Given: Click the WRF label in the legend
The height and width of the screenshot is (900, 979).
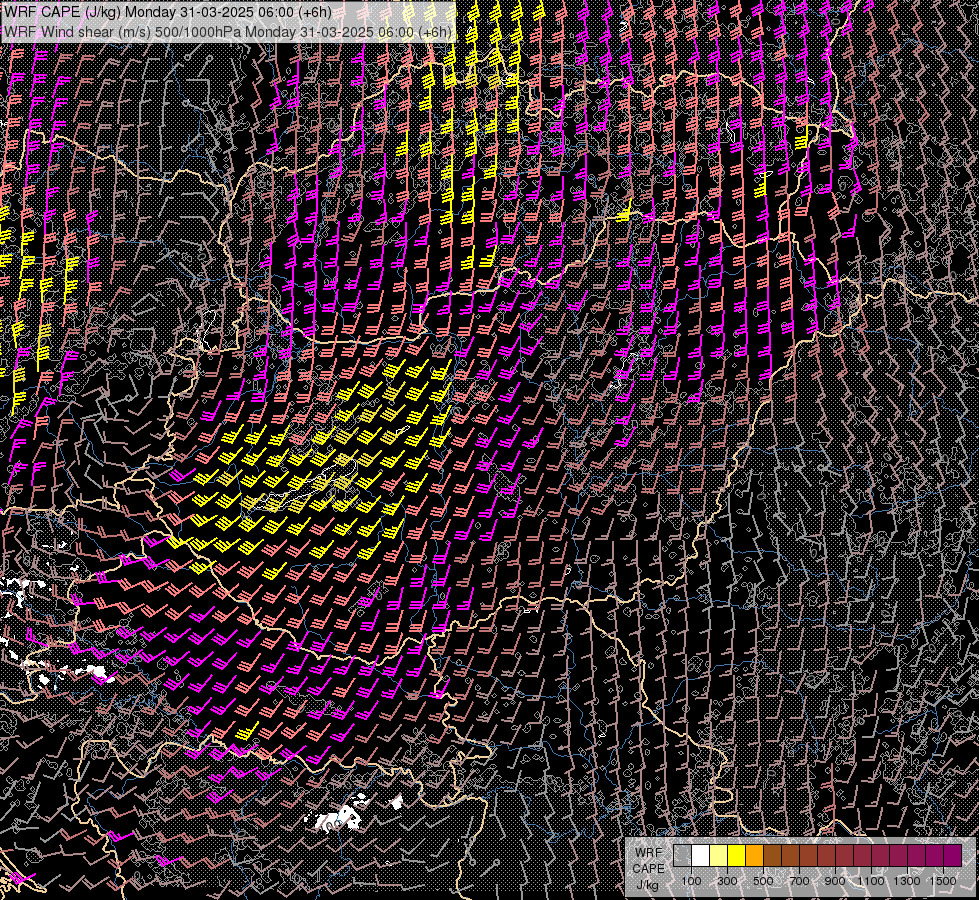Looking at the screenshot, I should [649, 853].
